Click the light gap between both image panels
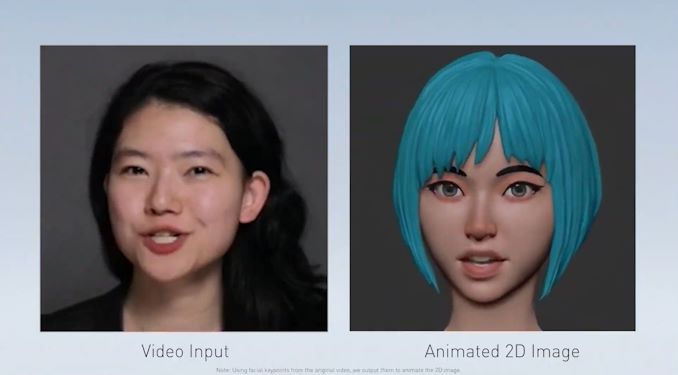 (339, 188)
